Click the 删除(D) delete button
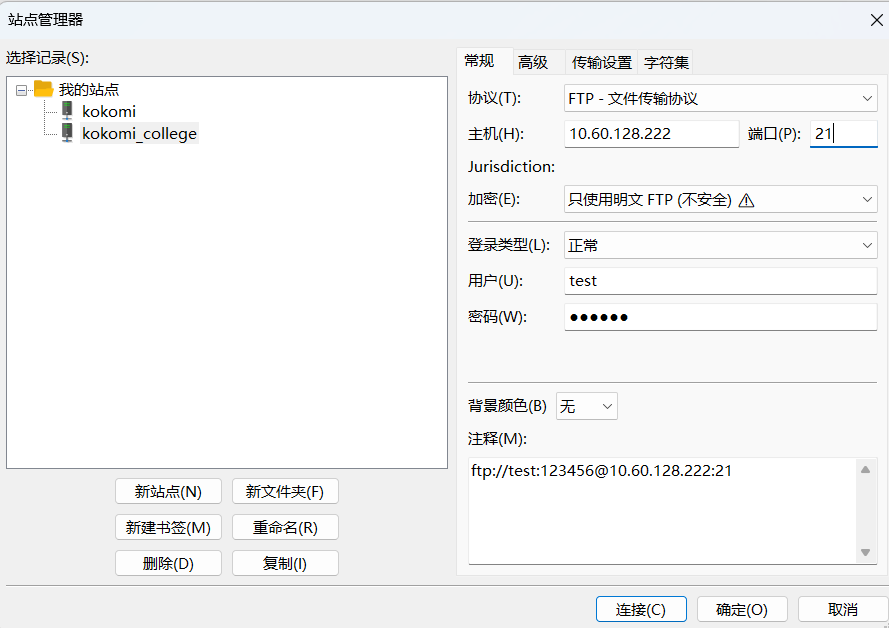Screen dimensions: 889x628 (x=168, y=563)
